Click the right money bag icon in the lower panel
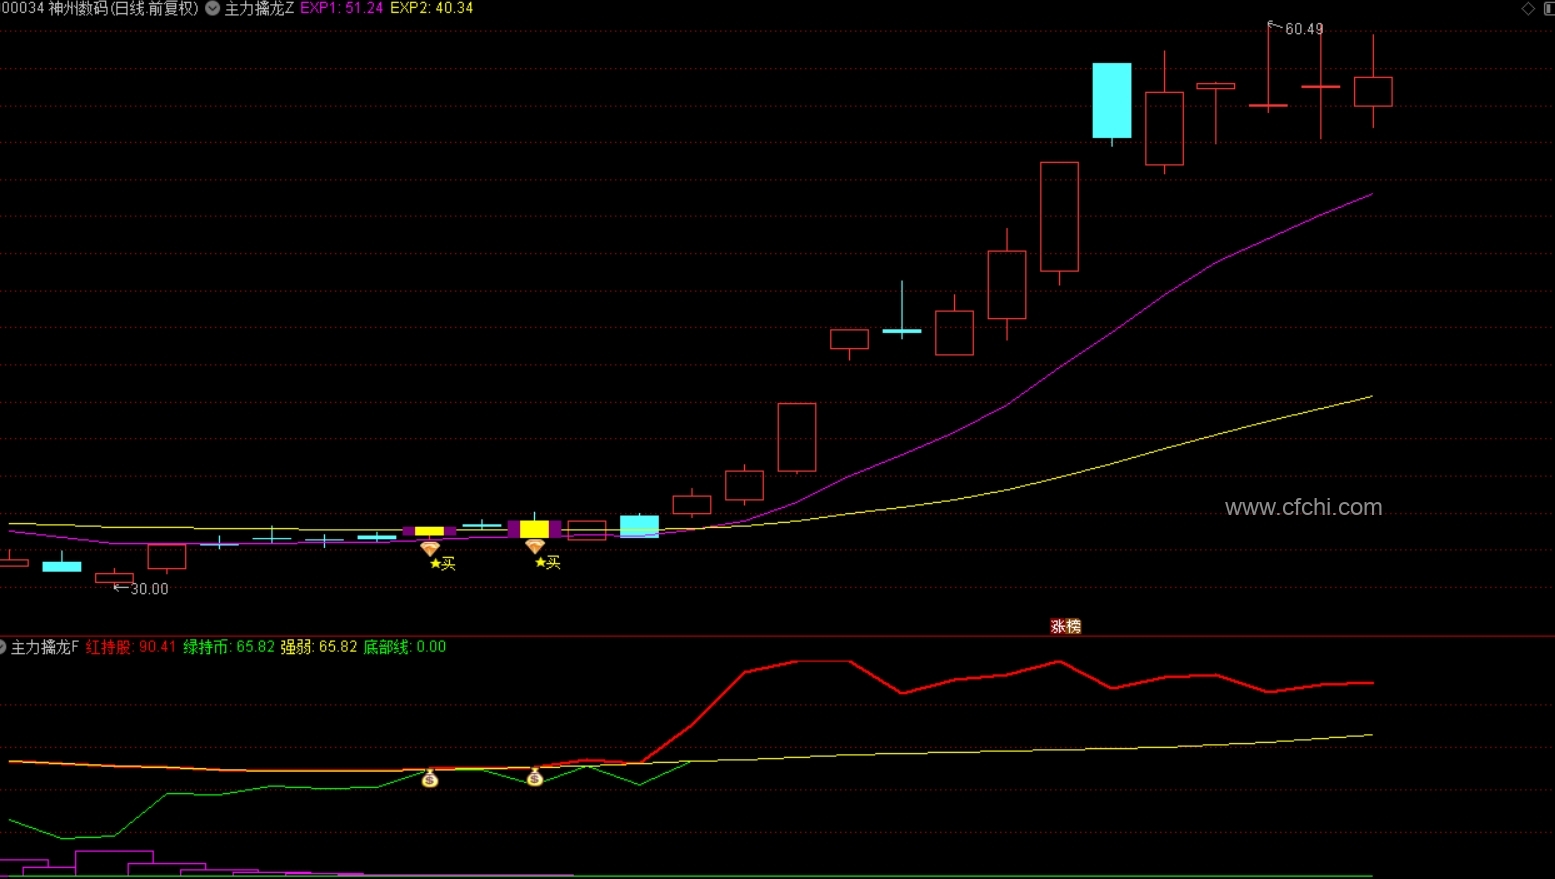1555x879 pixels. tap(535, 777)
